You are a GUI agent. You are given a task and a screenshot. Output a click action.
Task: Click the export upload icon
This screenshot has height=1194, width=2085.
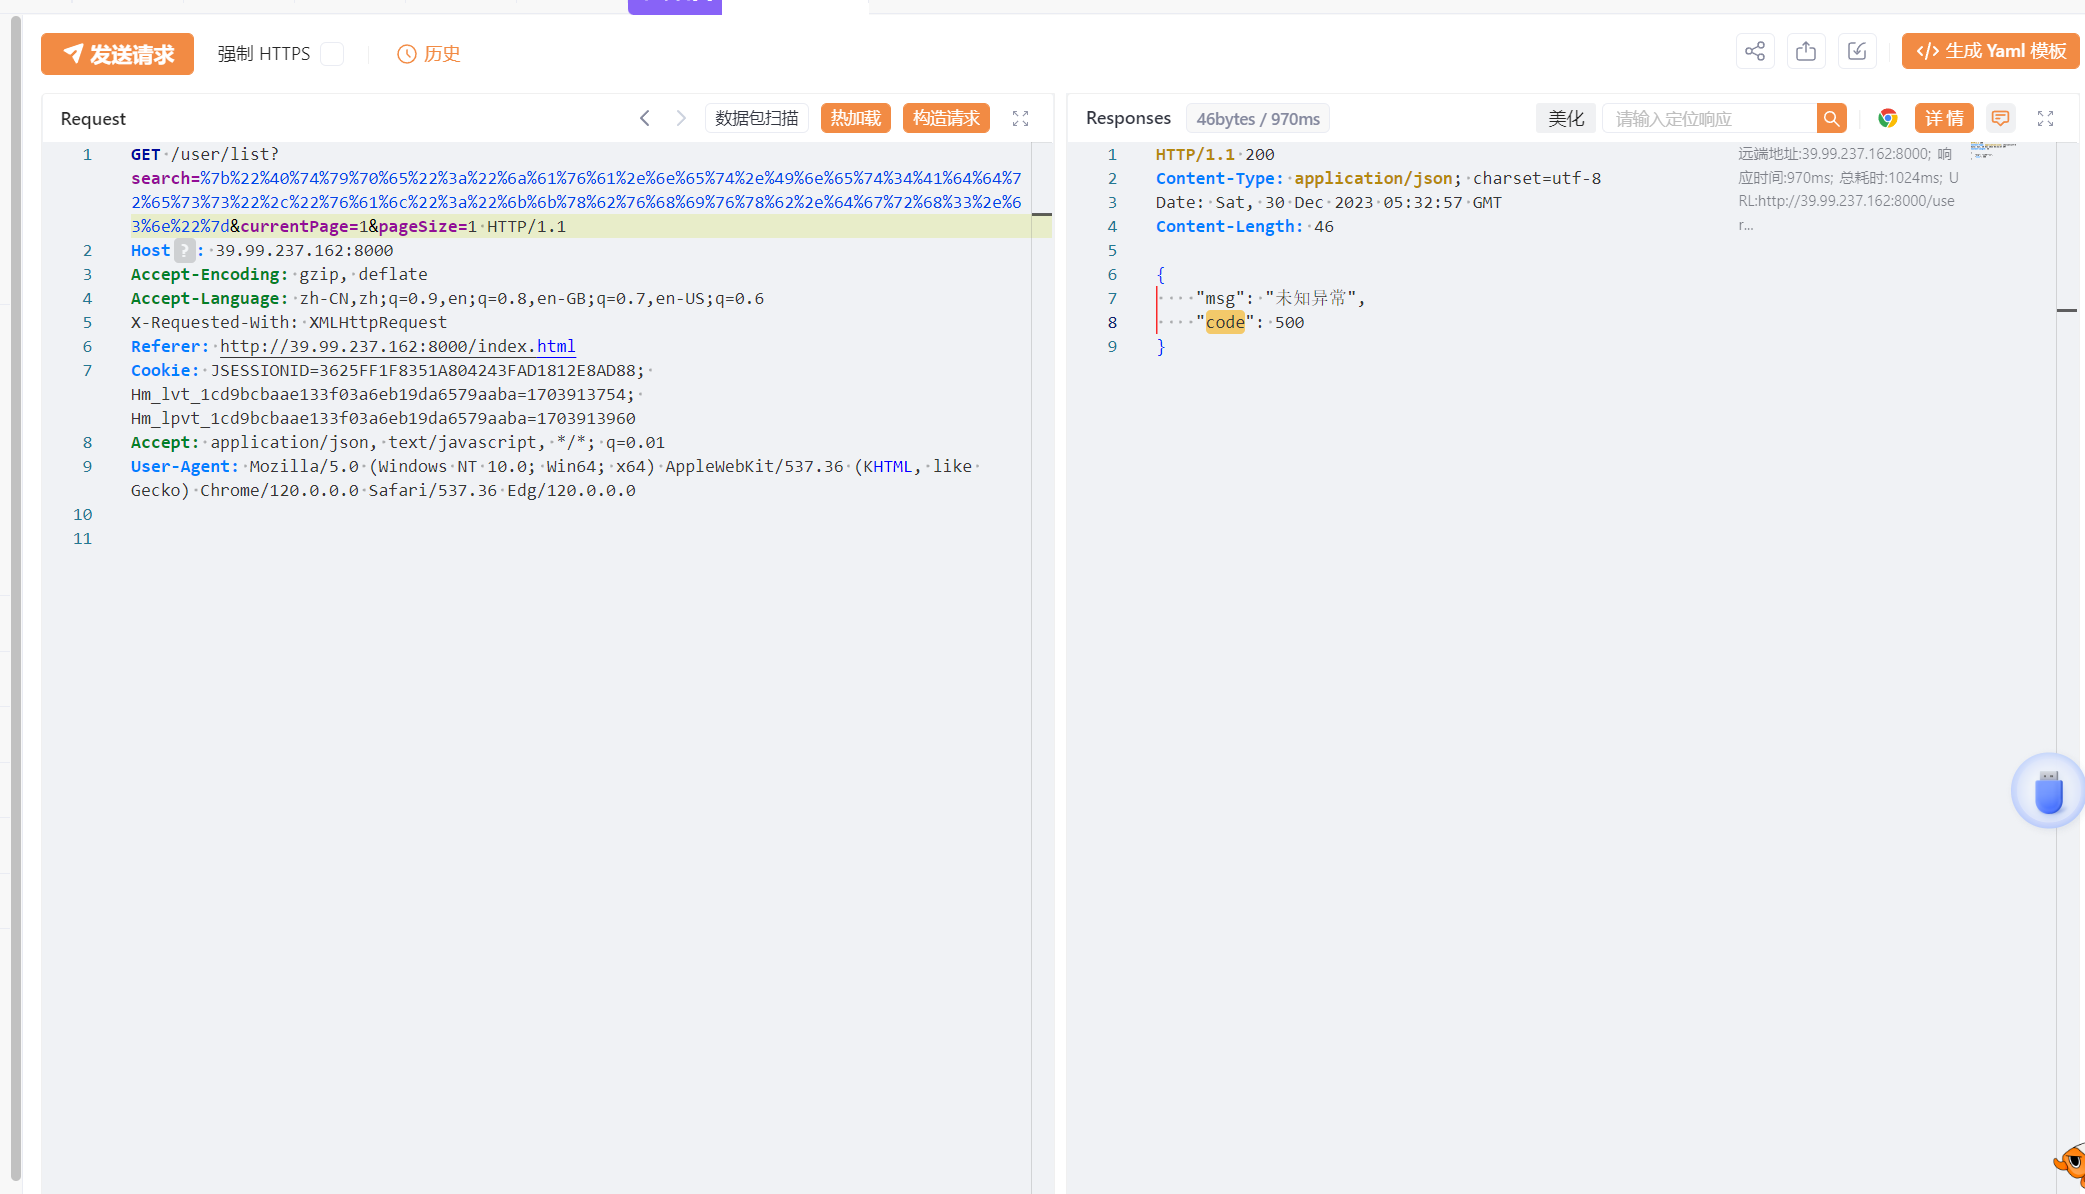(x=1806, y=51)
